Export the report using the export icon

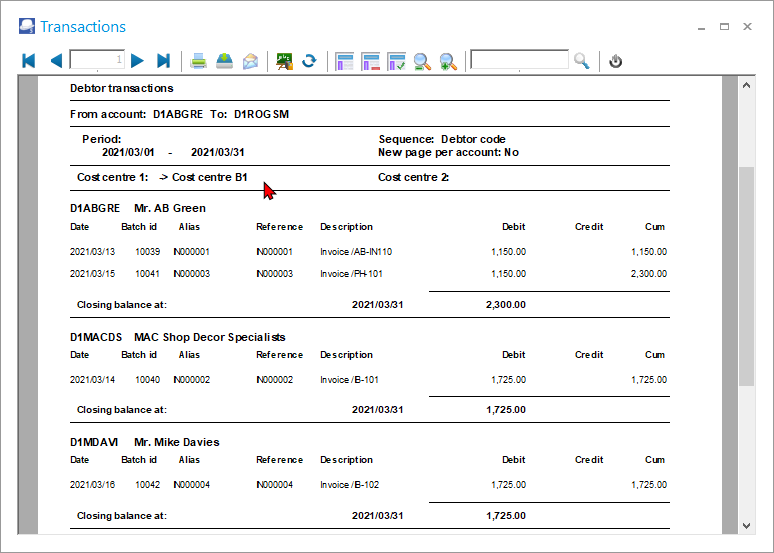tap(225, 61)
